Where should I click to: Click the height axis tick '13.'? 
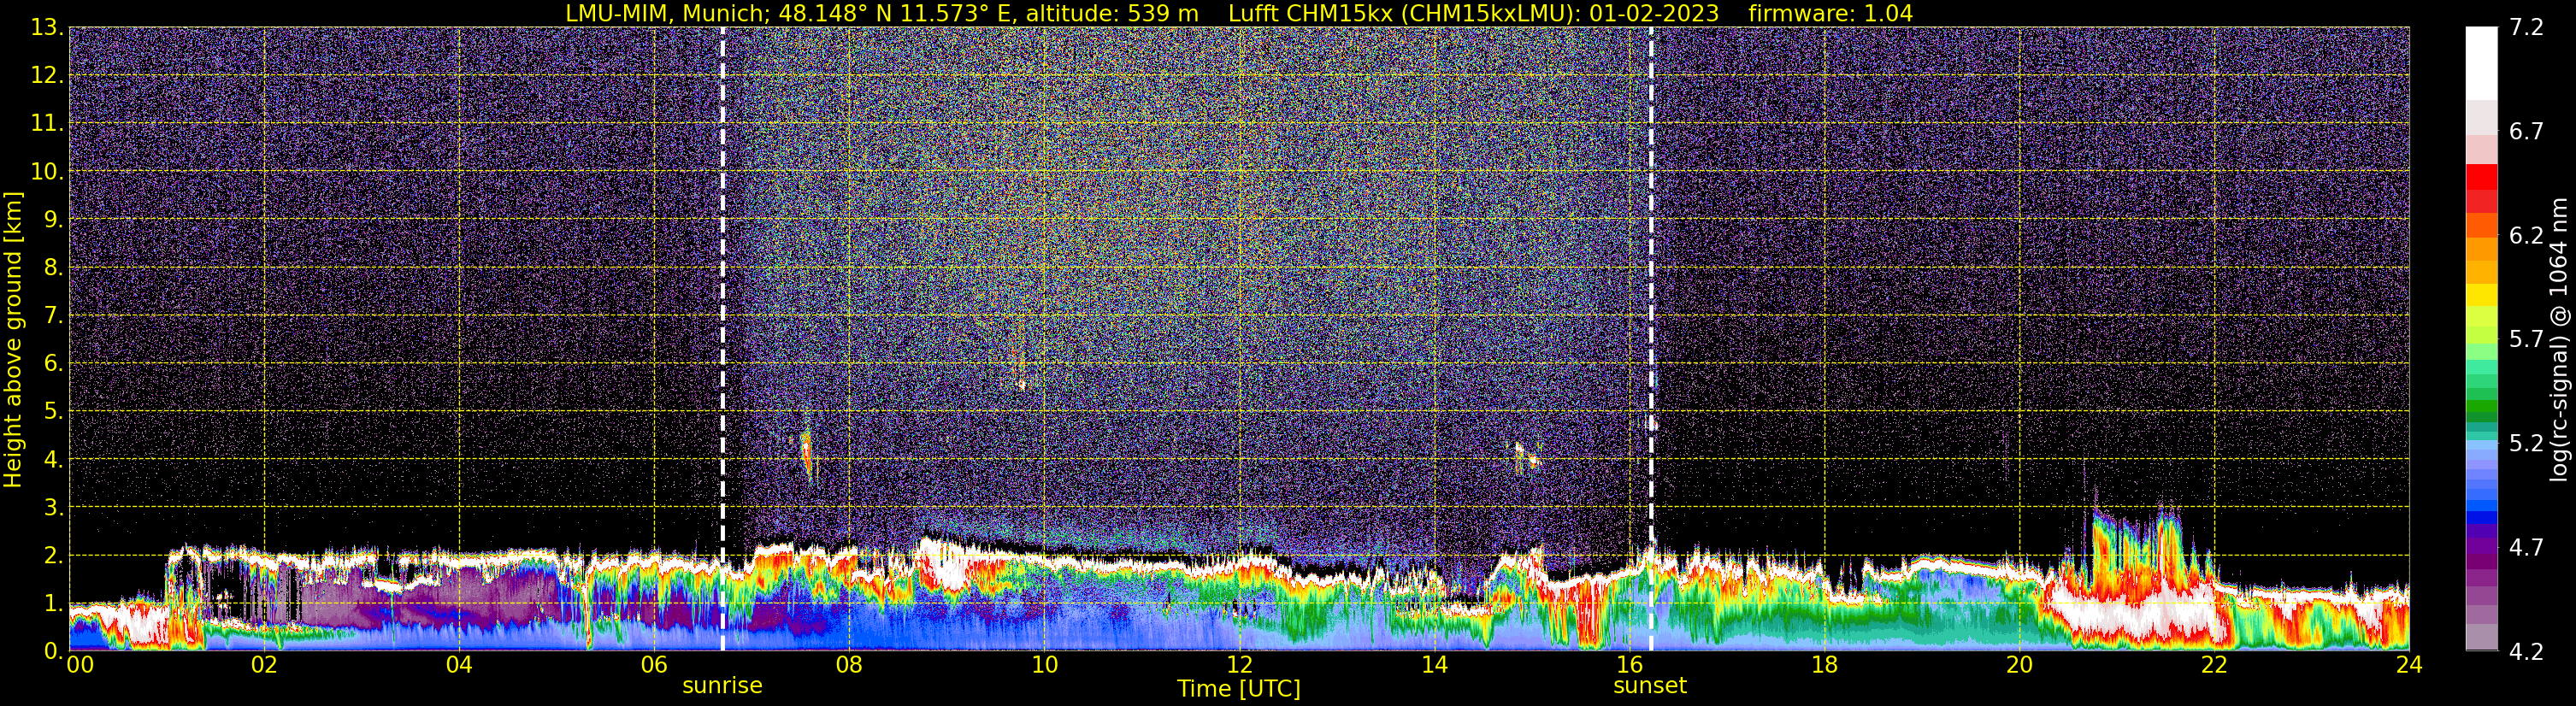47,27
